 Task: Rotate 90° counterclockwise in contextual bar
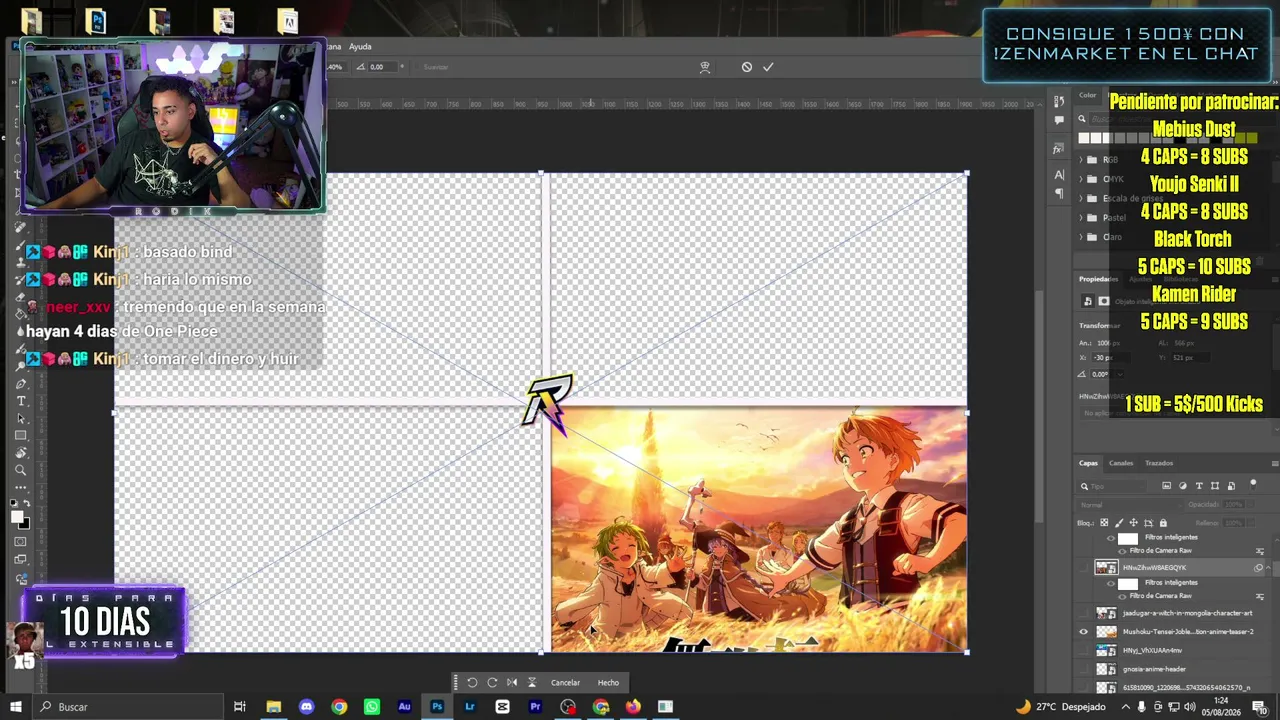click(472, 682)
